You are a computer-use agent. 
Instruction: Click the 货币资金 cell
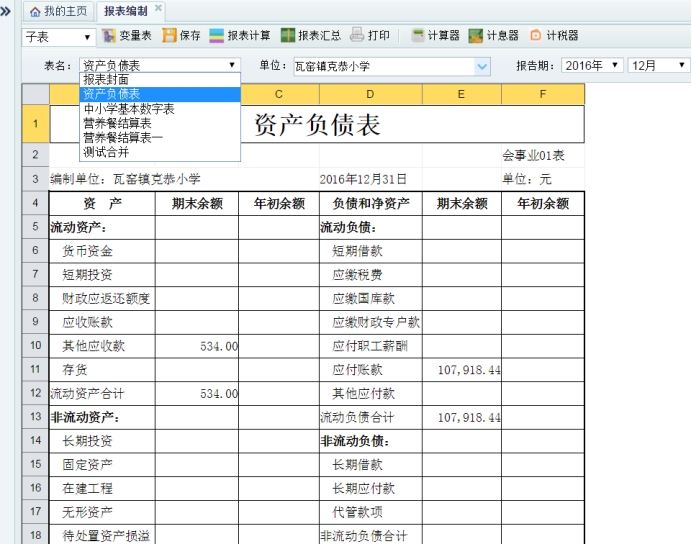[102, 251]
